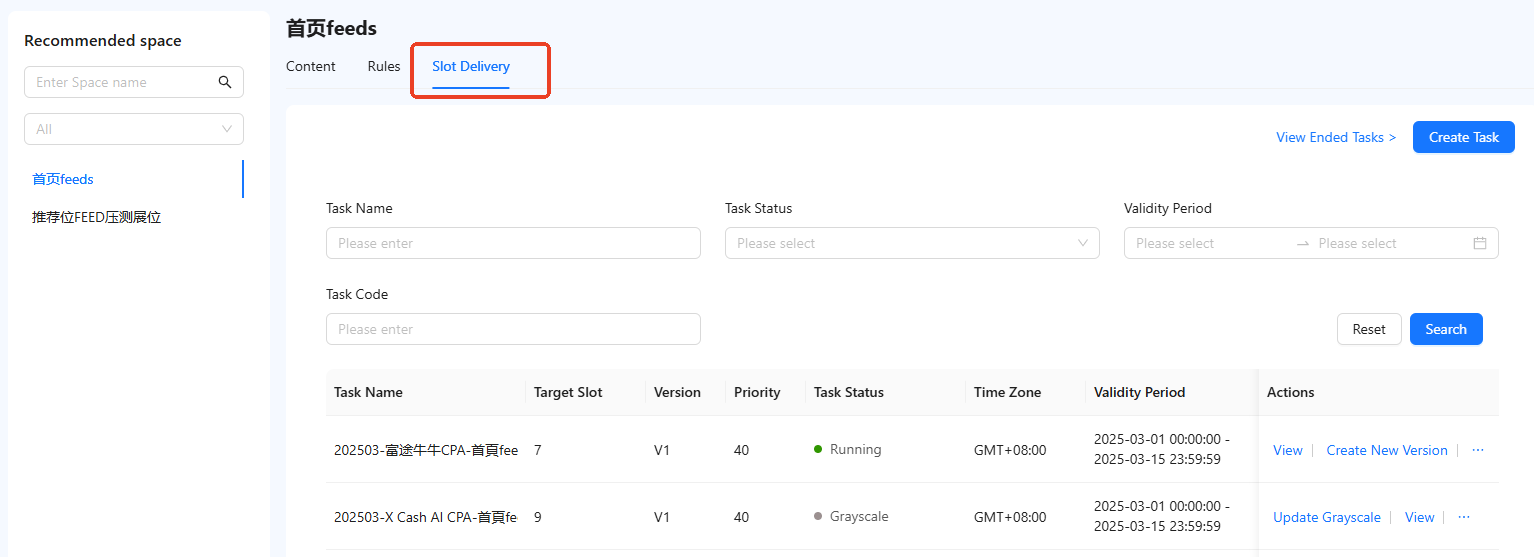
Task: Open more actions ellipsis for 富途牛牛CPA task
Action: point(1478,450)
